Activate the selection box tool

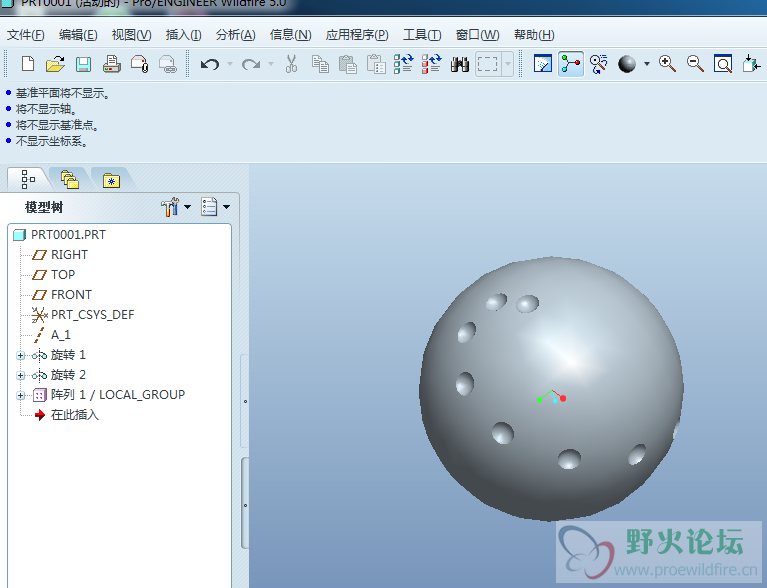click(488, 64)
